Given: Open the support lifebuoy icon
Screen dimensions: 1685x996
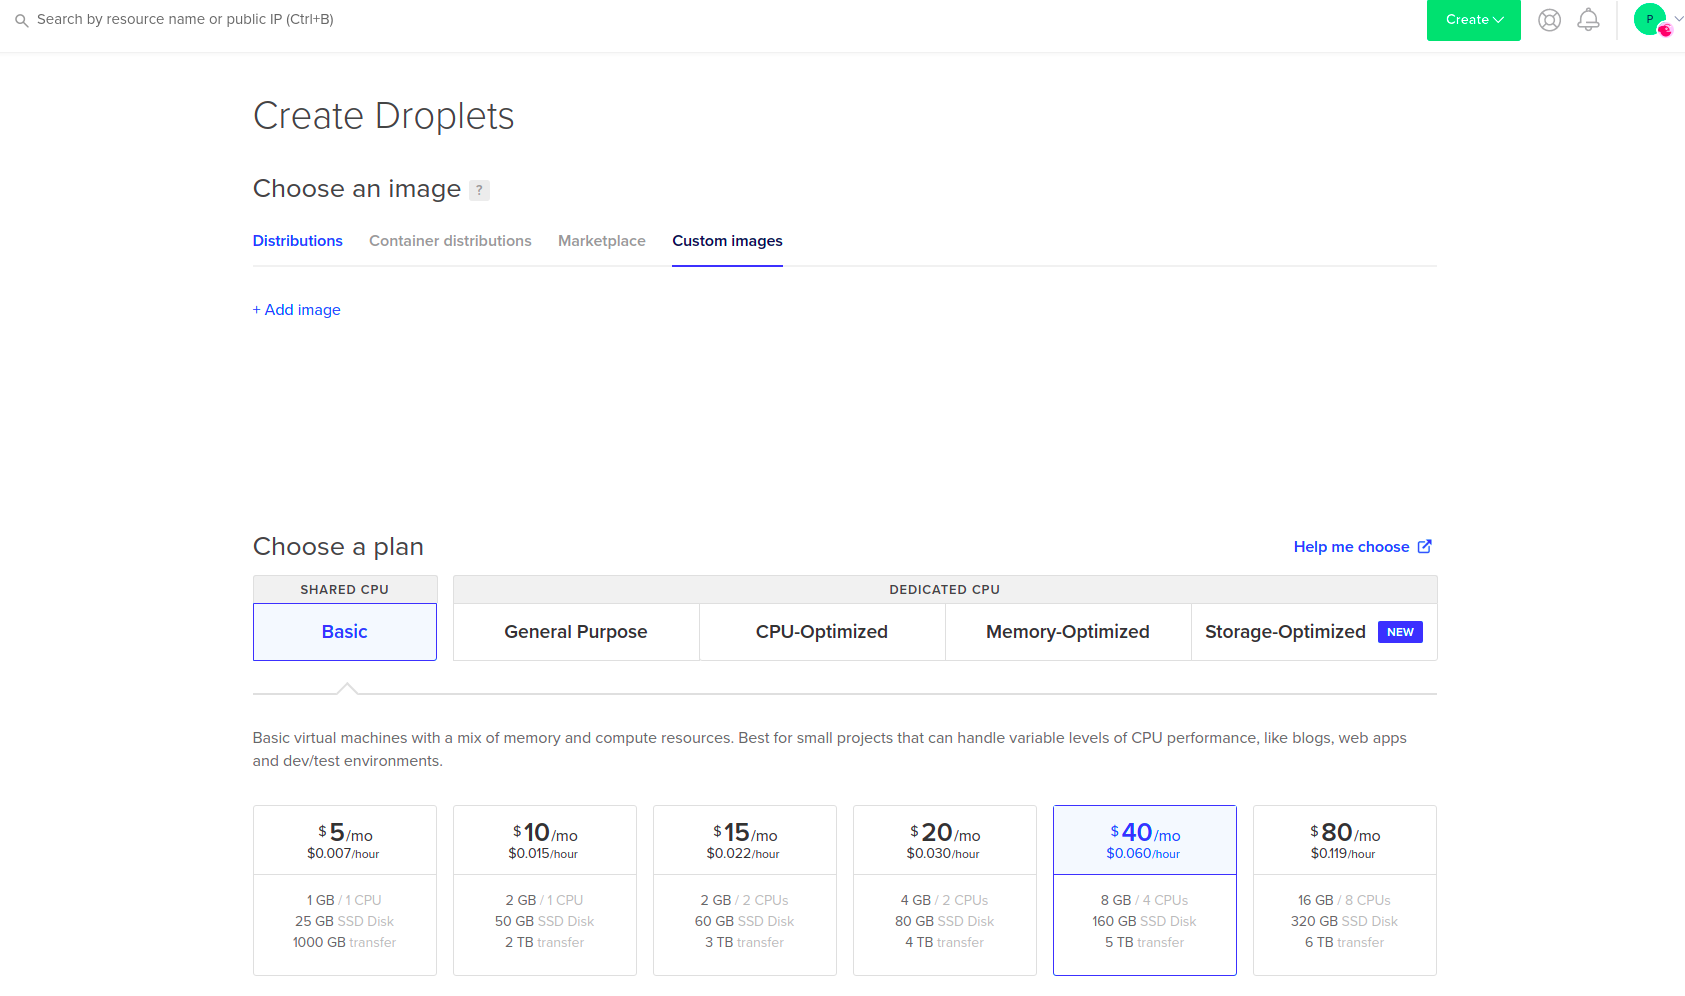Looking at the screenshot, I should (x=1549, y=20).
